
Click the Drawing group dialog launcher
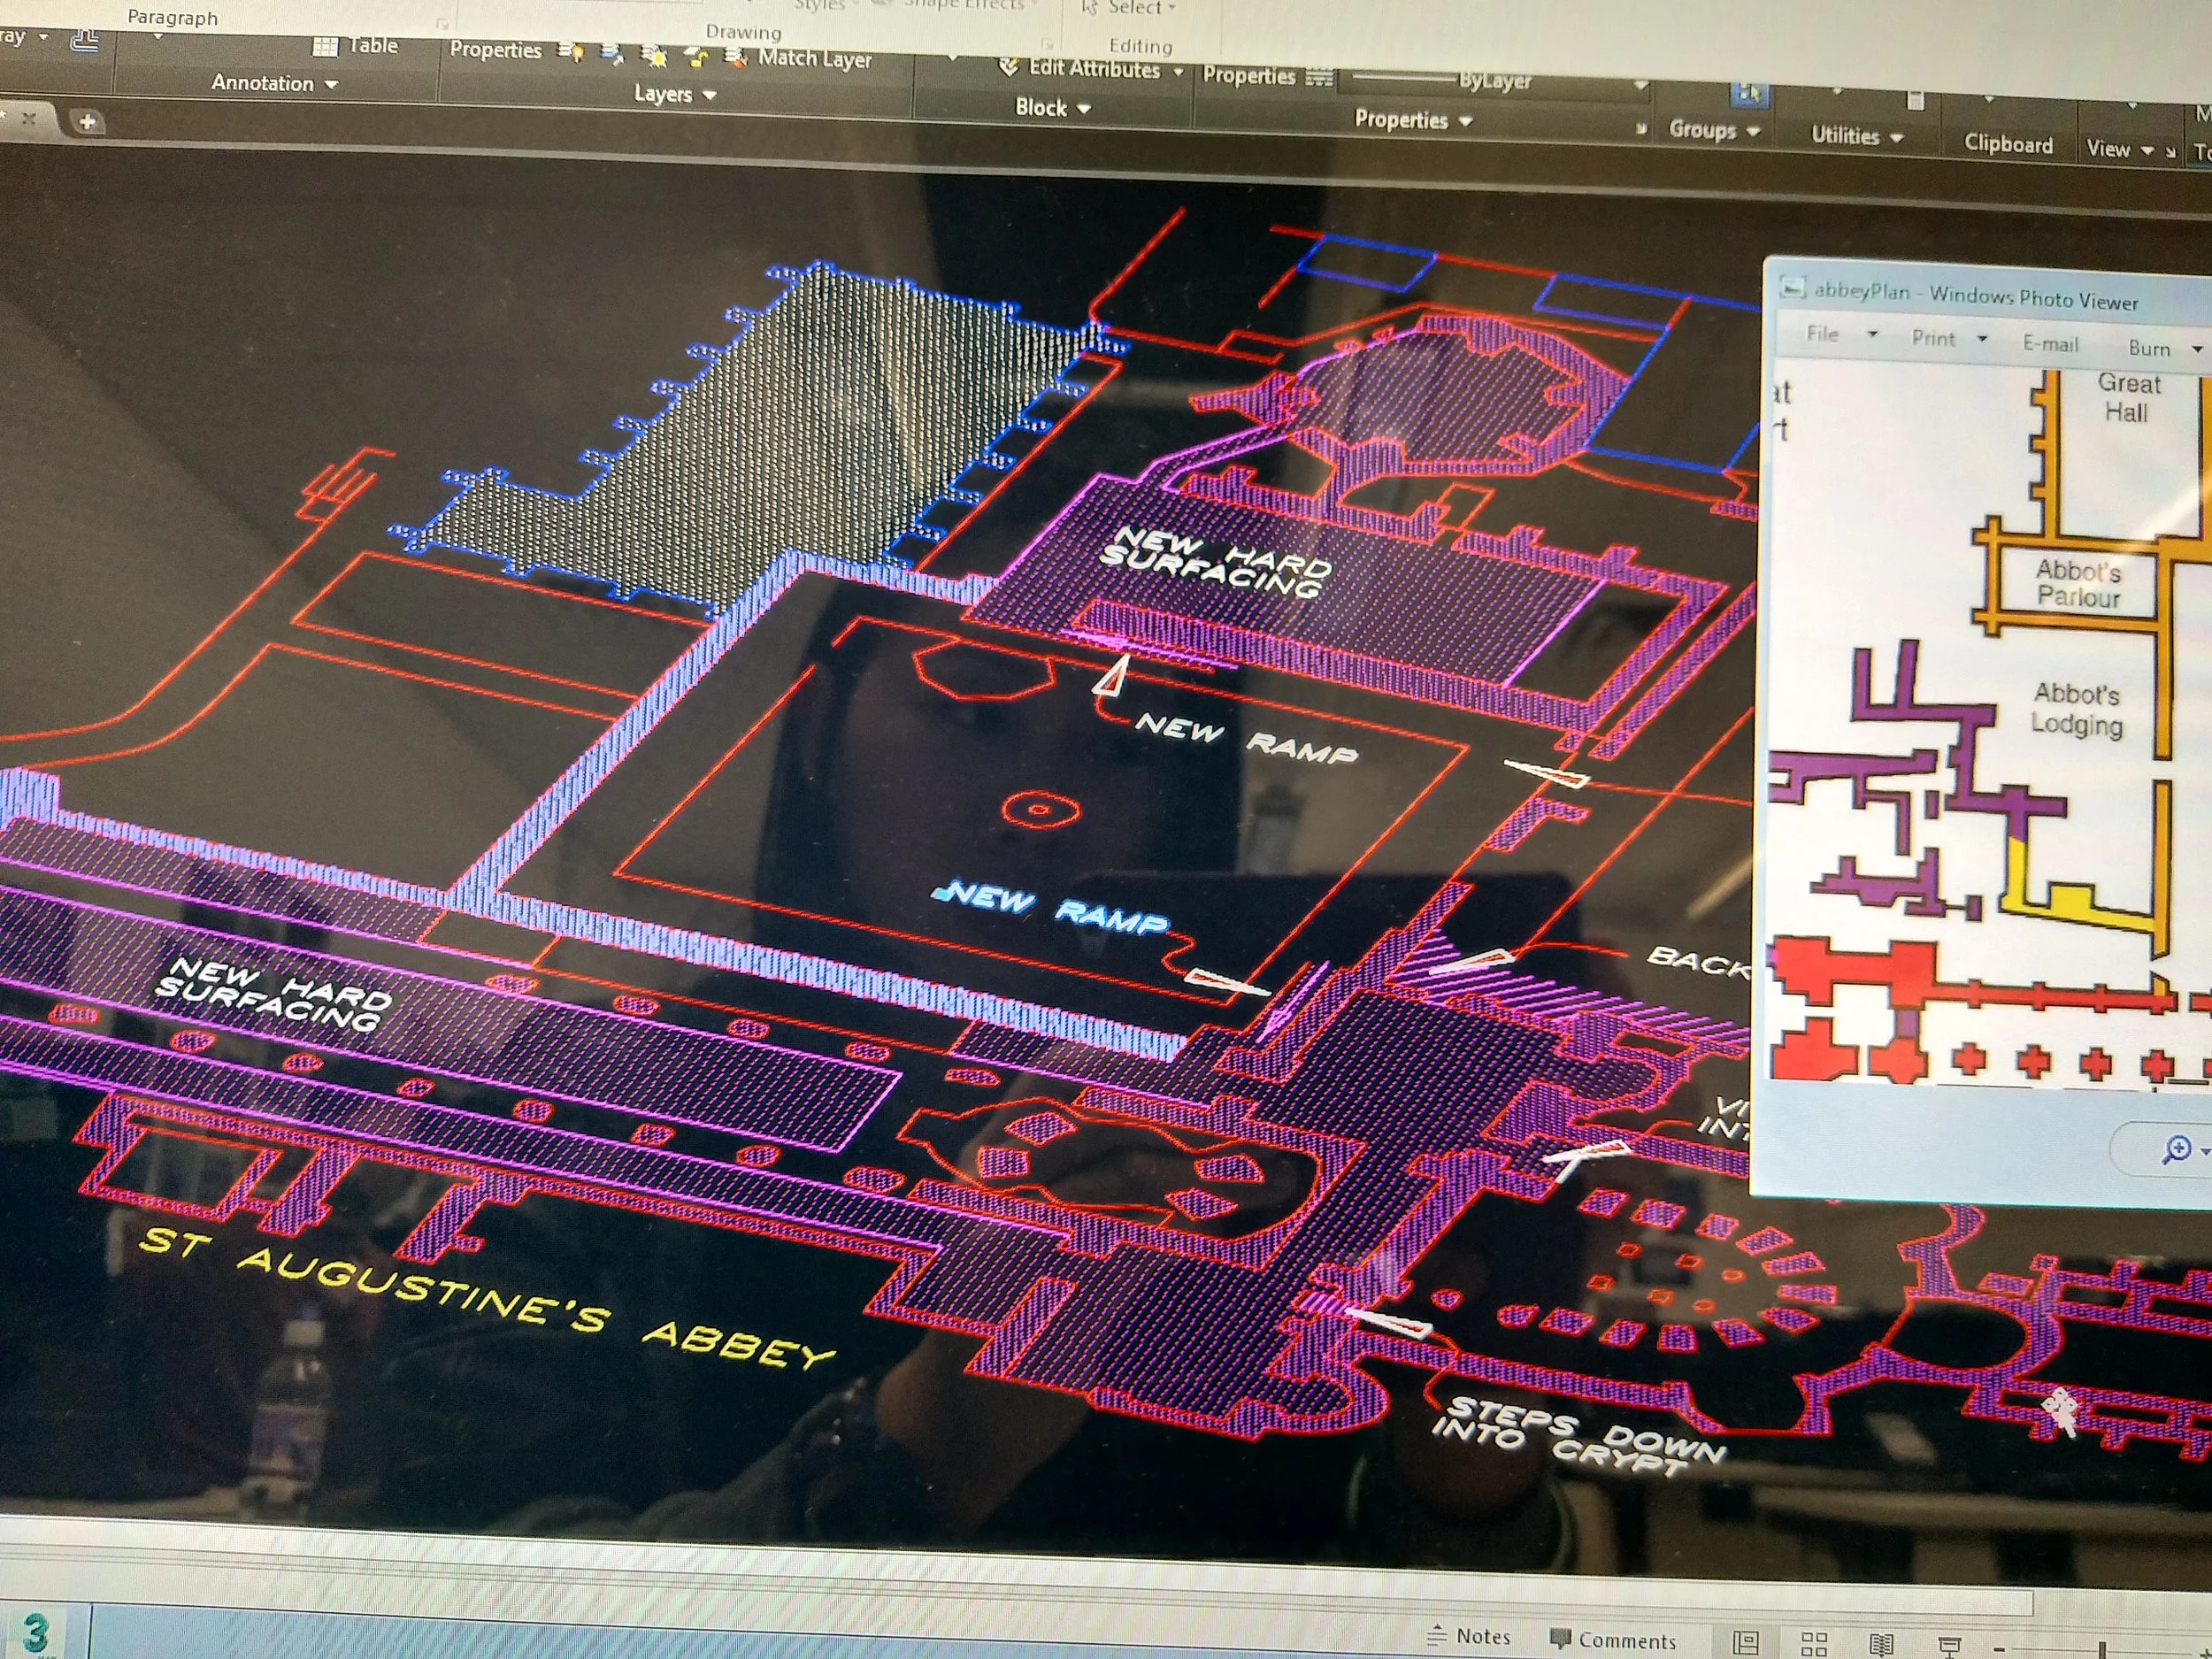pos(1047,43)
